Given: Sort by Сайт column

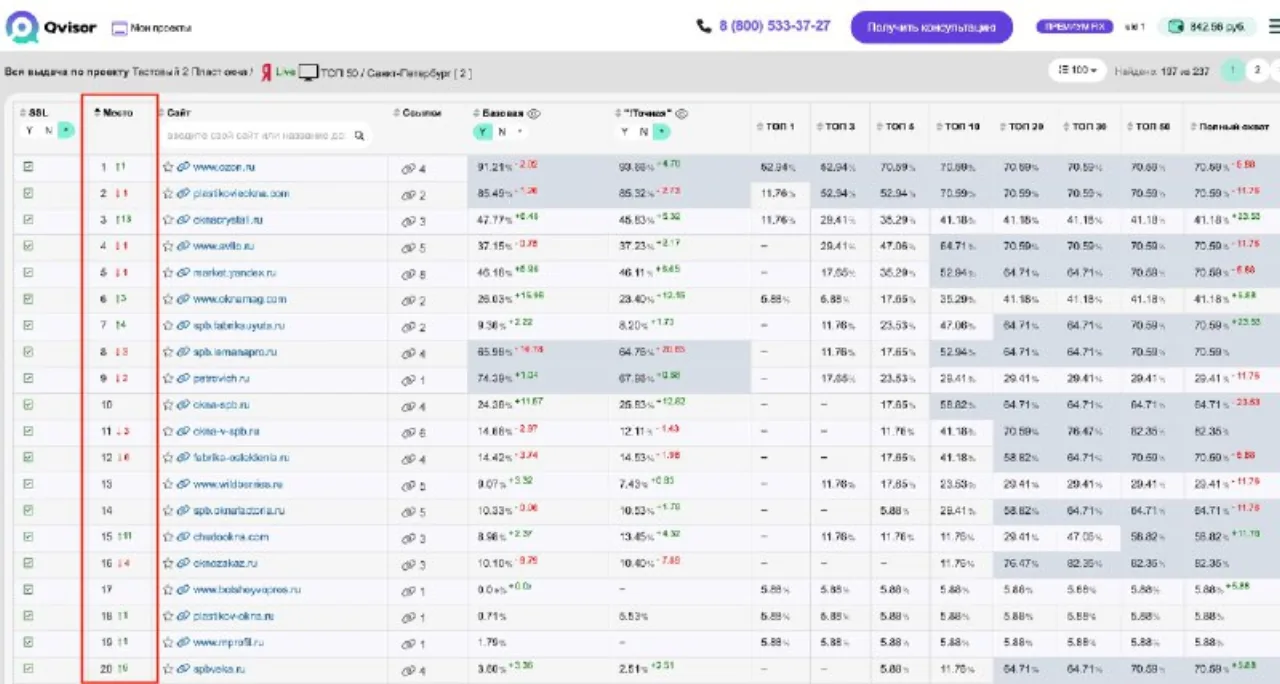Looking at the screenshot, I should [x=175, y=113].
